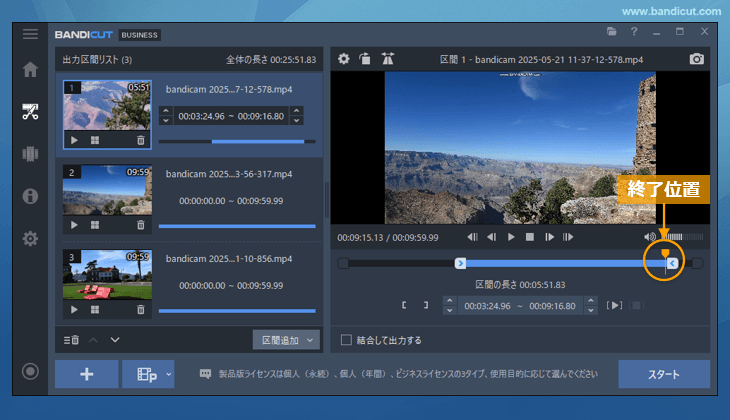Expand the output format dropdown arrow
The image size is (730, 420).
click(x=168, y=374)
